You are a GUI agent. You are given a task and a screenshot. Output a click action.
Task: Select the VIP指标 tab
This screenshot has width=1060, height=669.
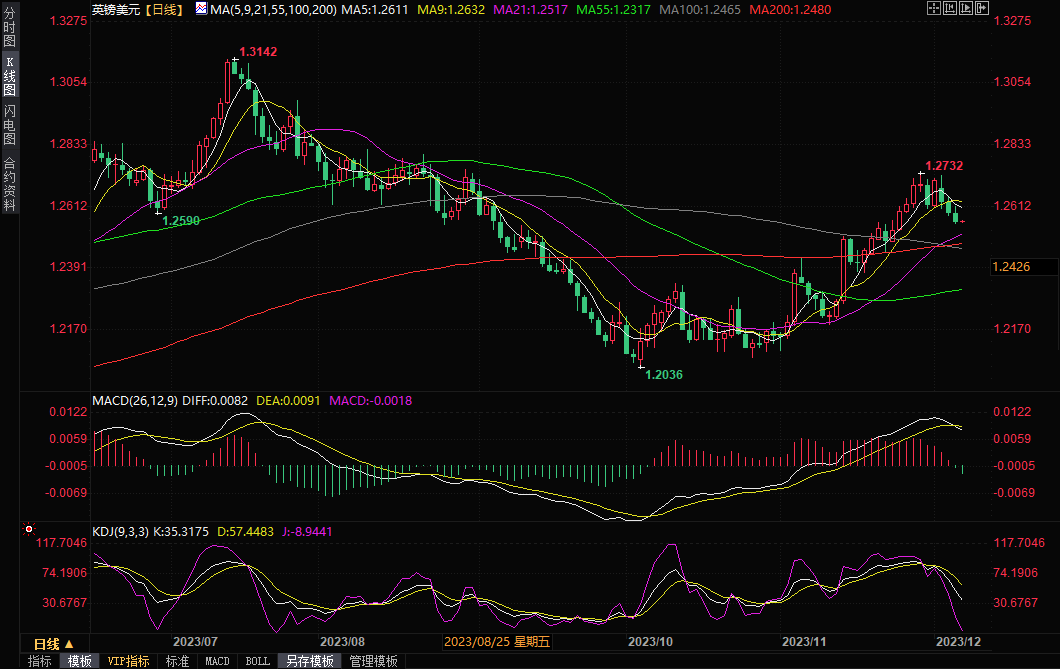[x=128, y=661]
